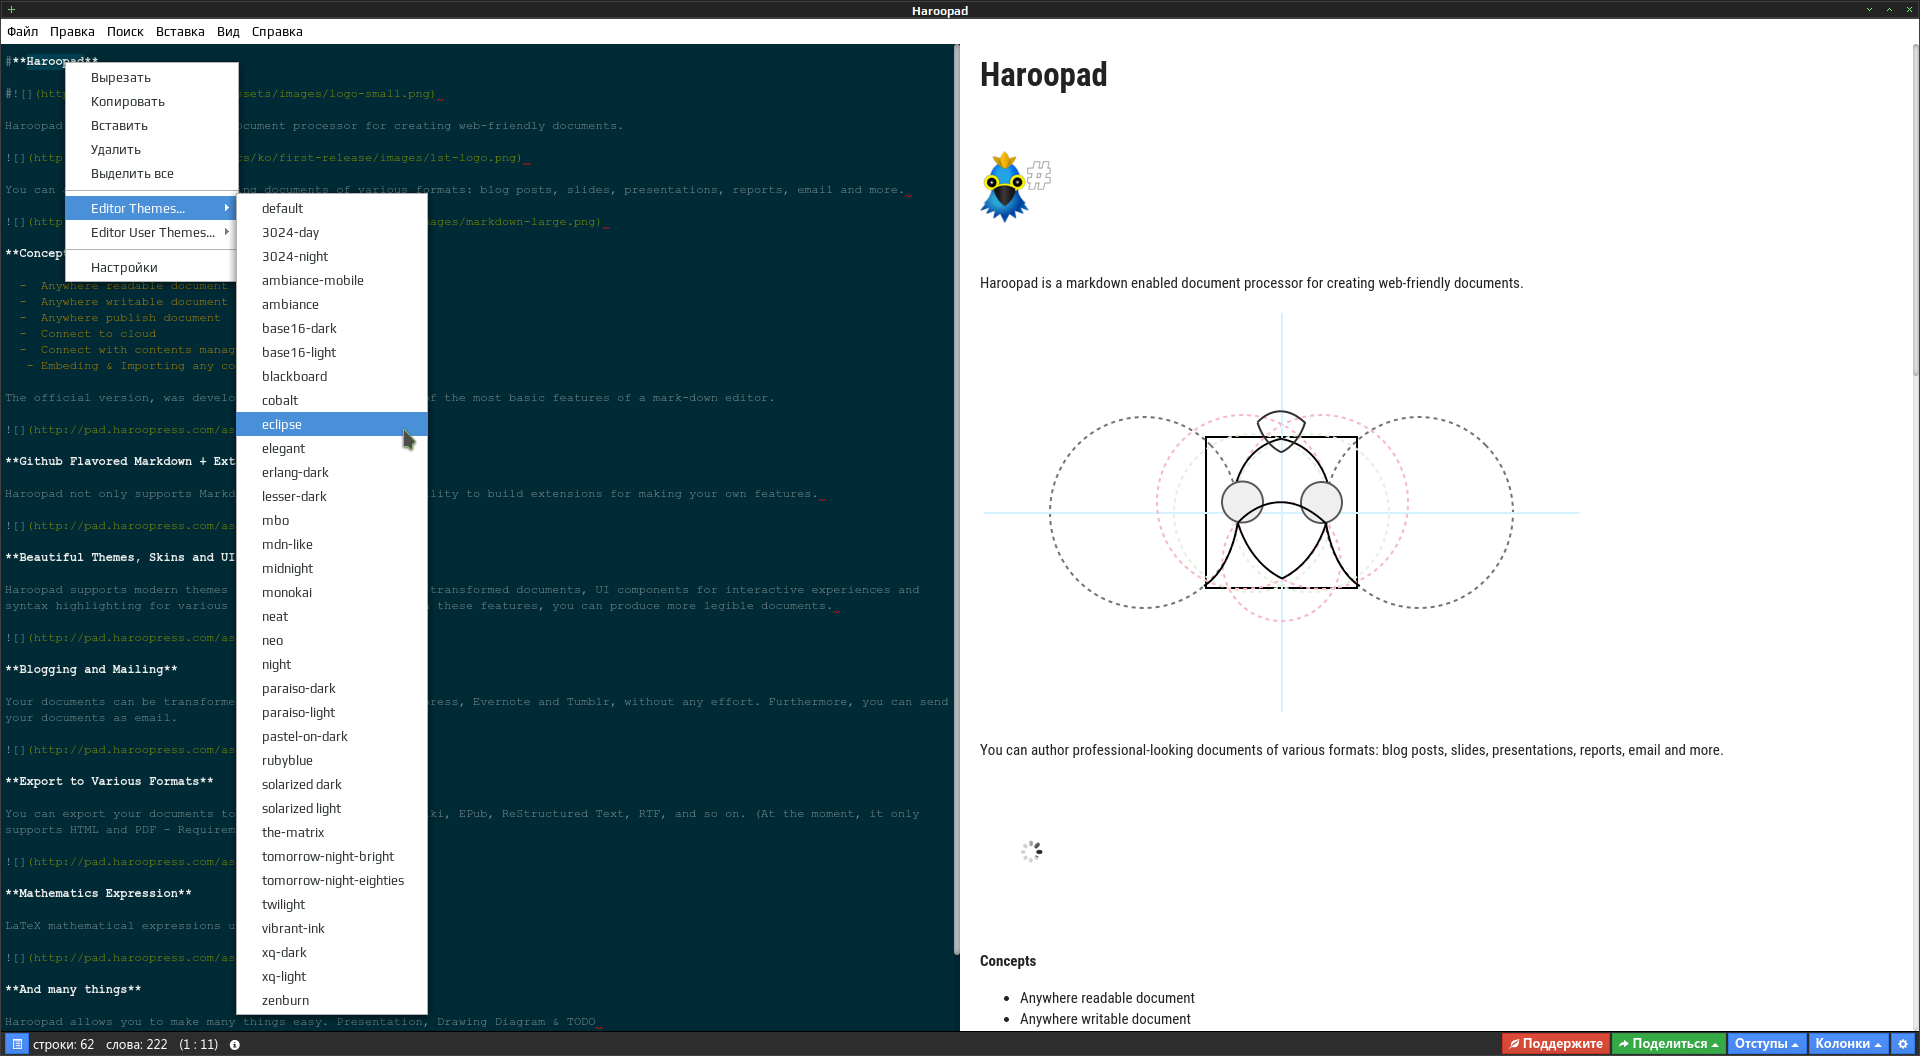Screen dimensions: 1920x1056
Task: Choose Копировать from context menu
Action: [151, 102]
